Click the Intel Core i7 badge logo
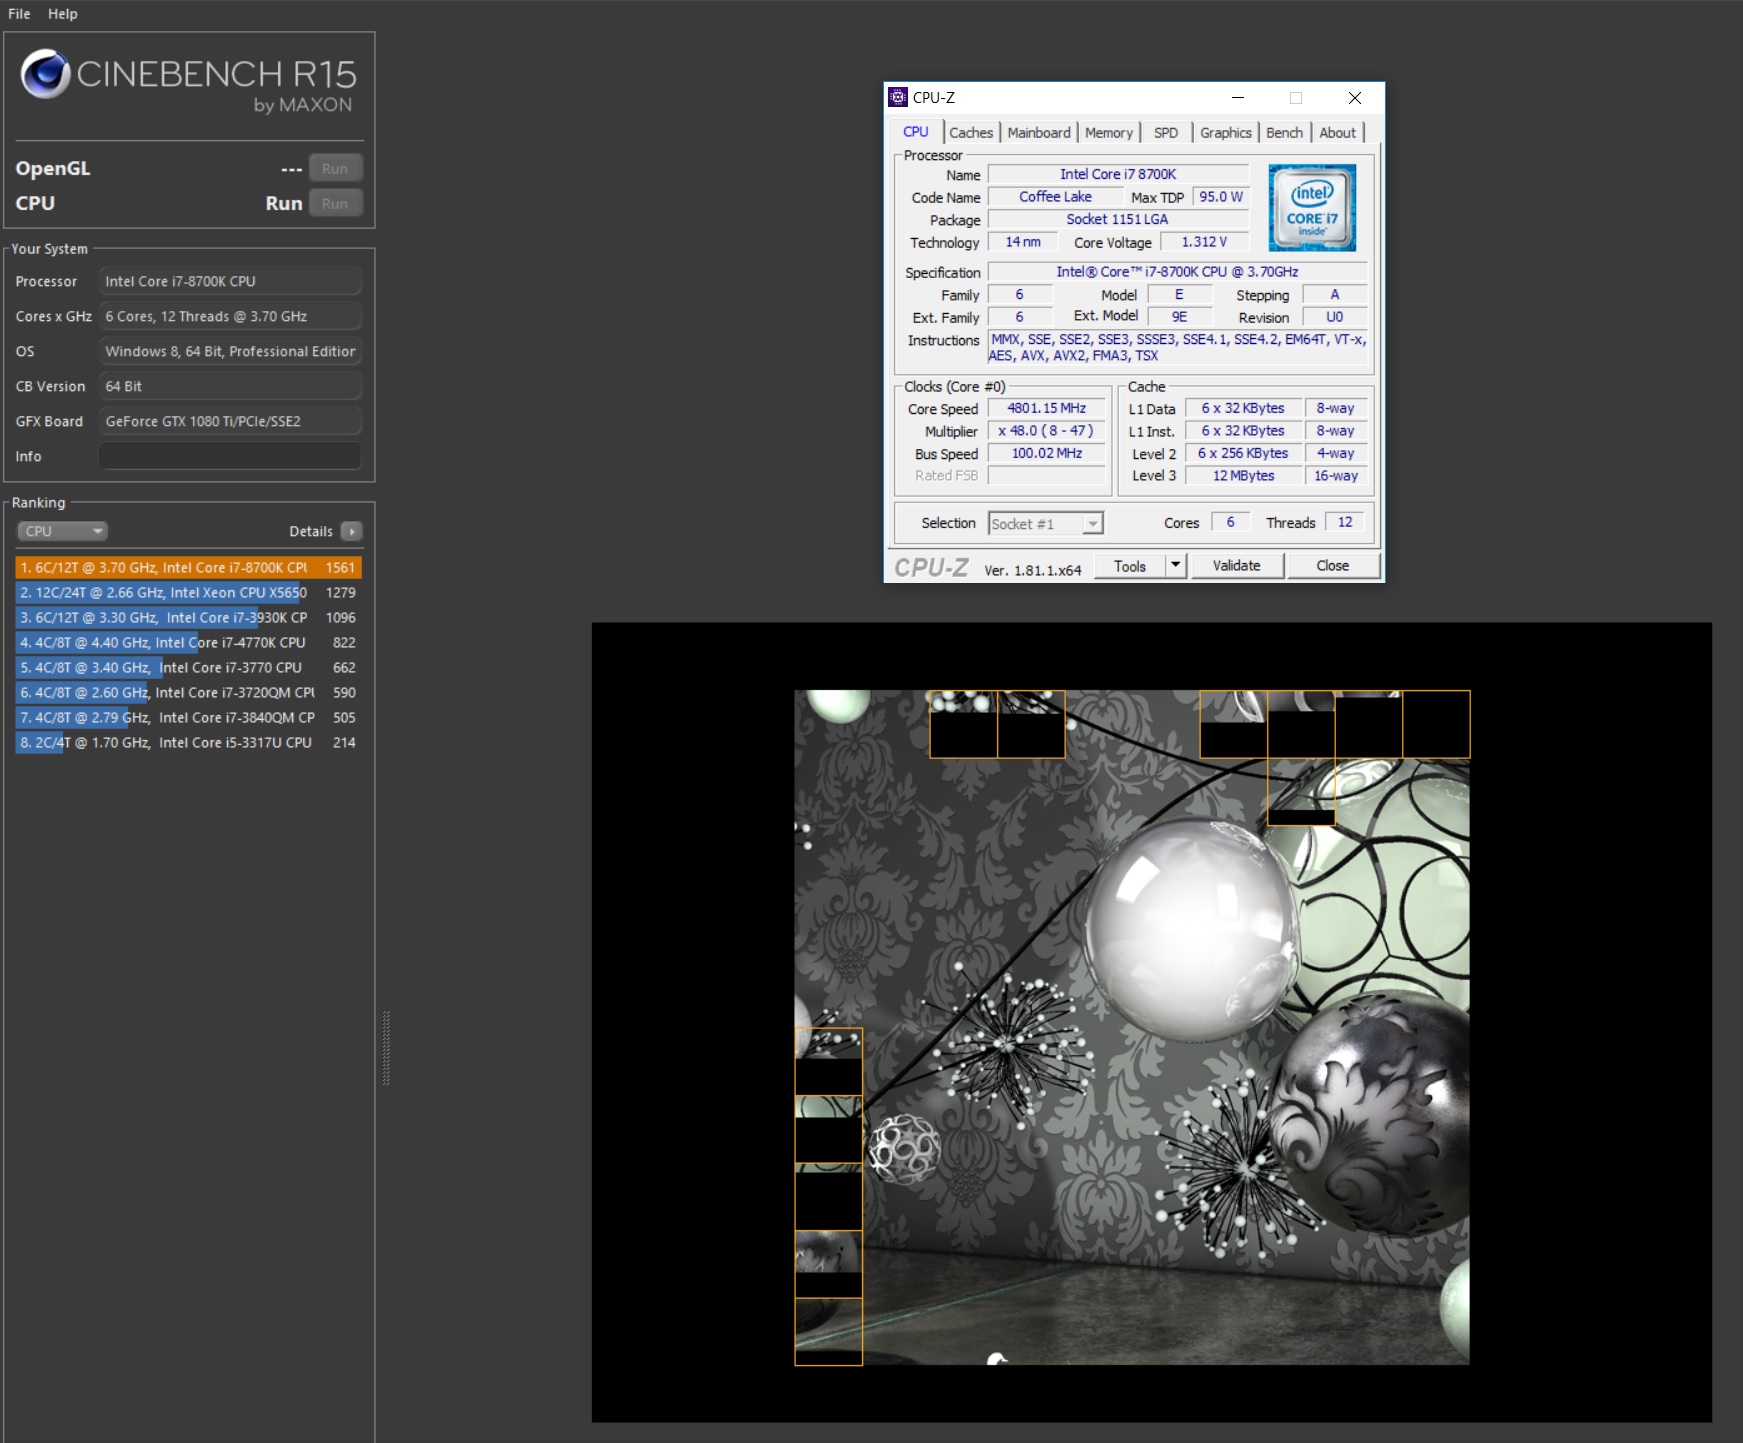 click(1311, 208)
